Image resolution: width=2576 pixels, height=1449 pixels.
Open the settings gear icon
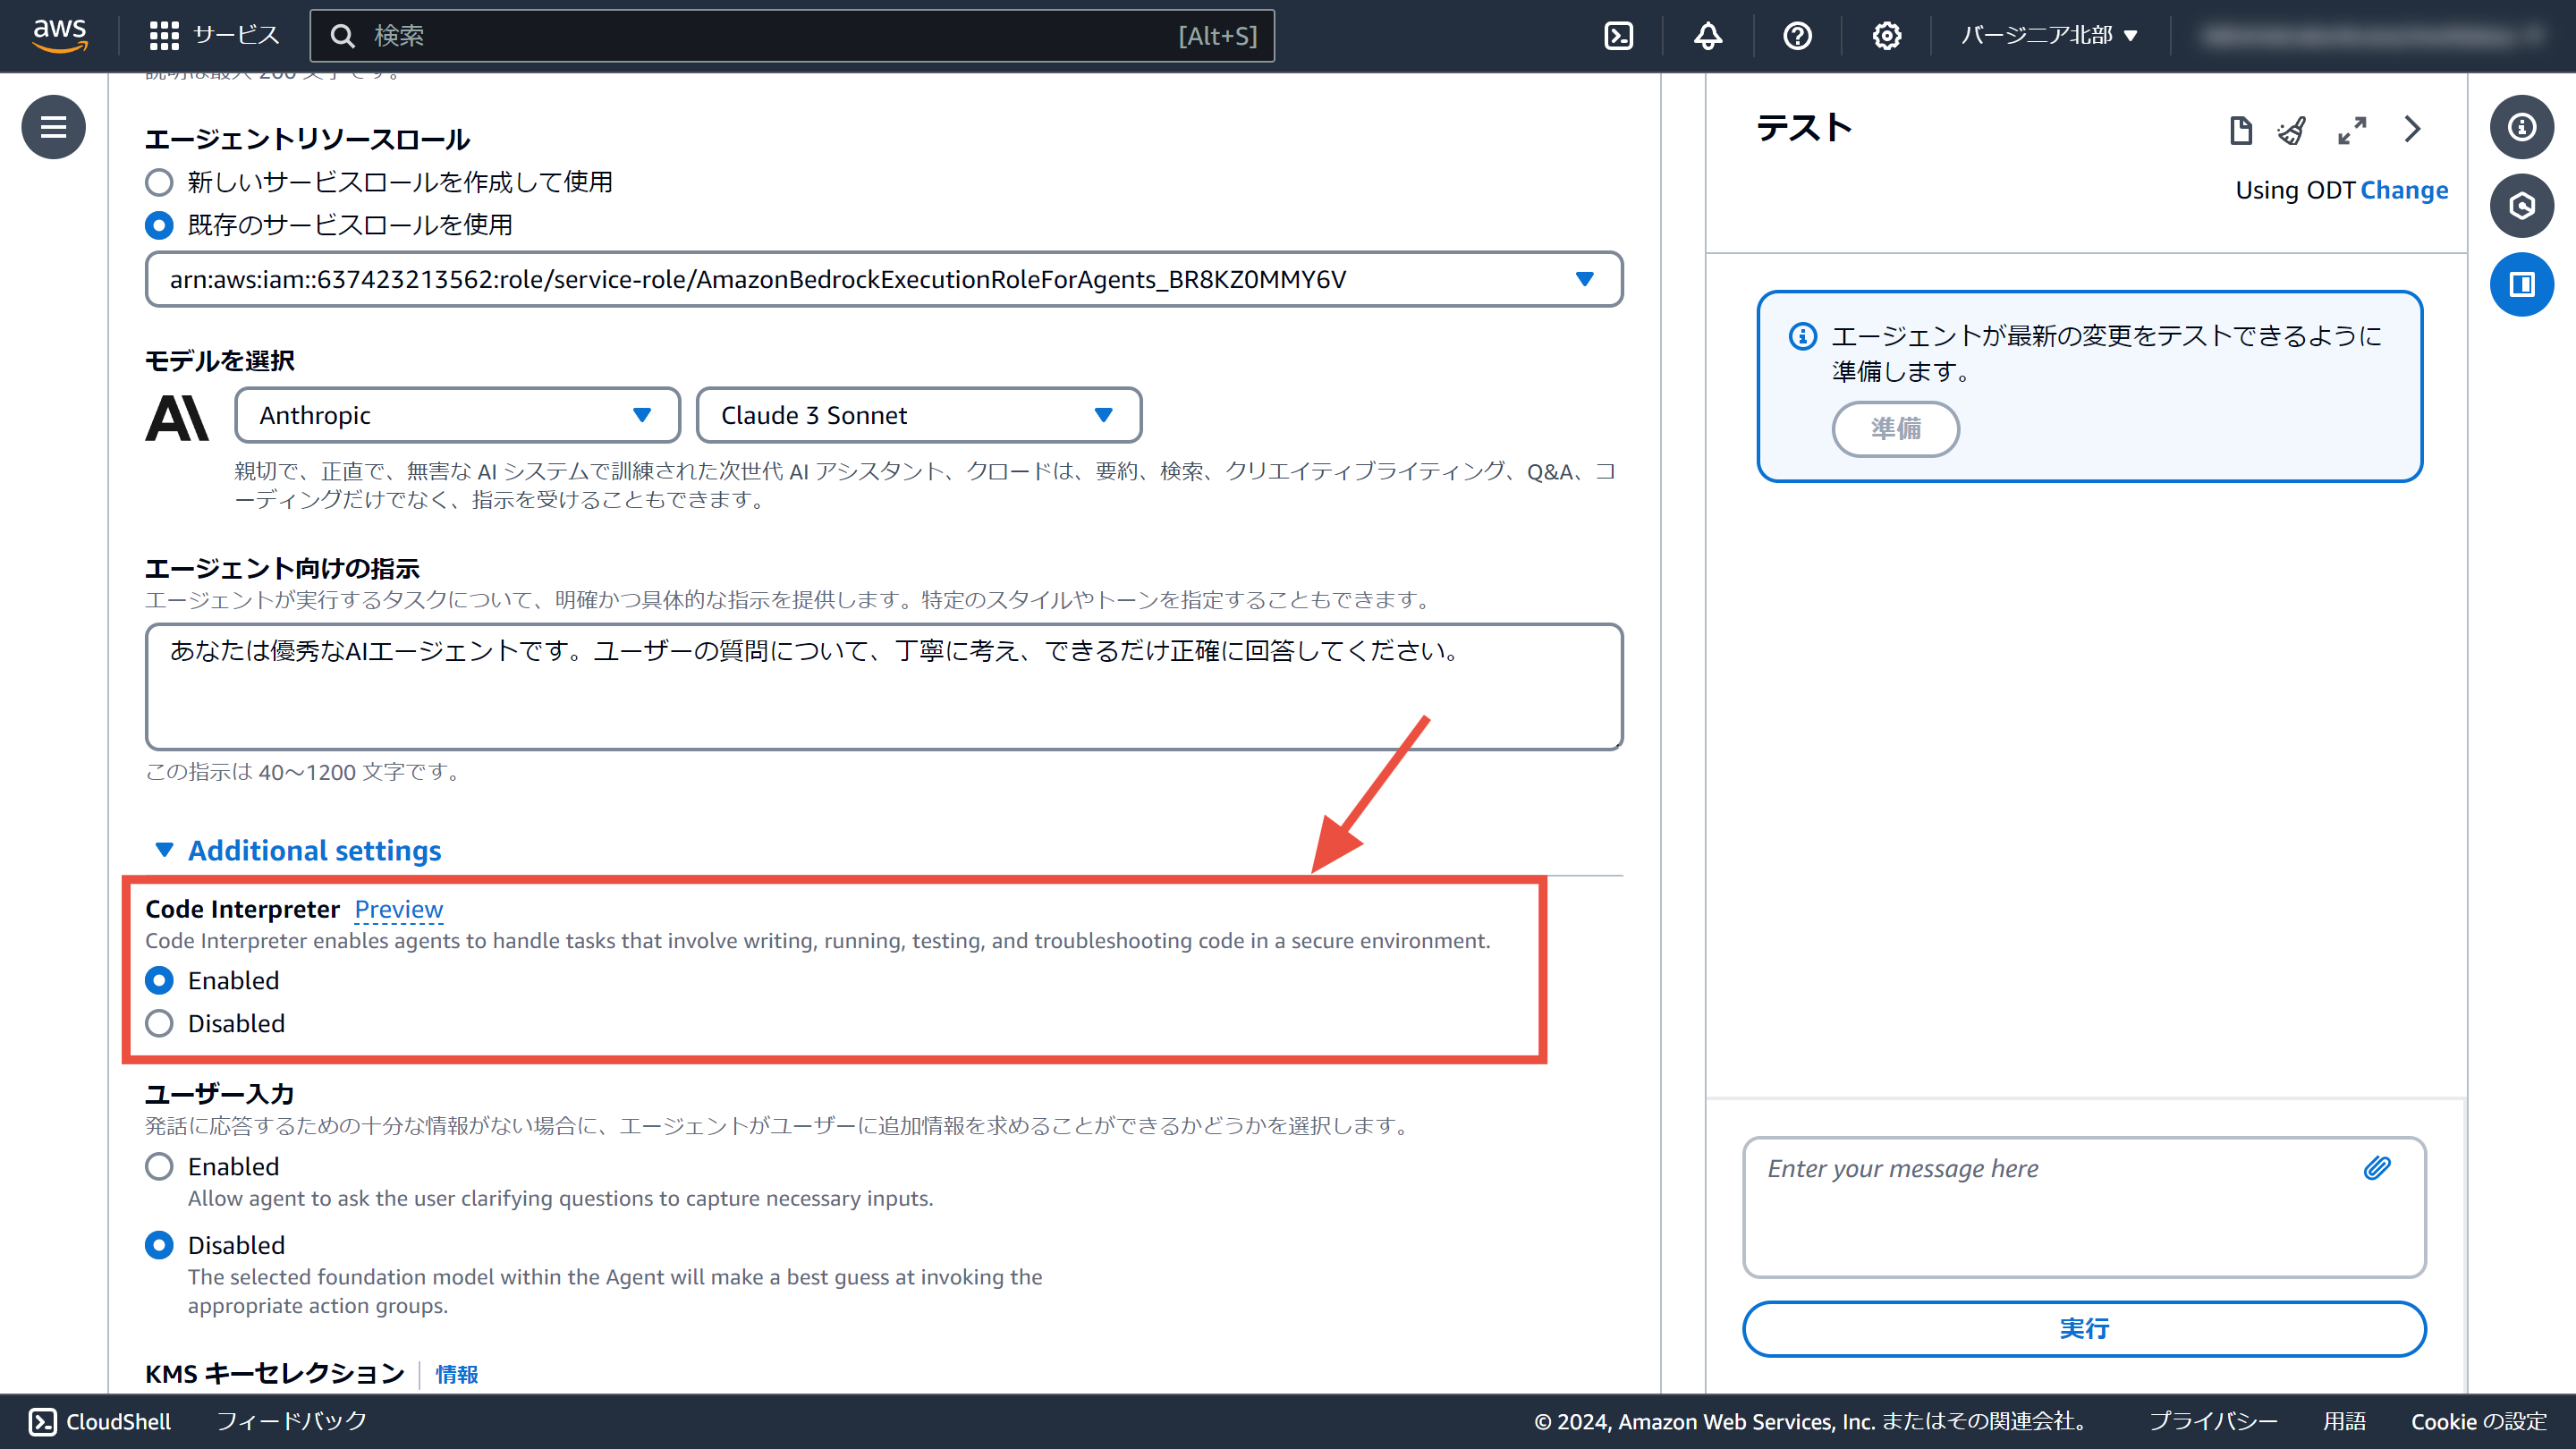pyautogui.click(x=1886, y=36)
